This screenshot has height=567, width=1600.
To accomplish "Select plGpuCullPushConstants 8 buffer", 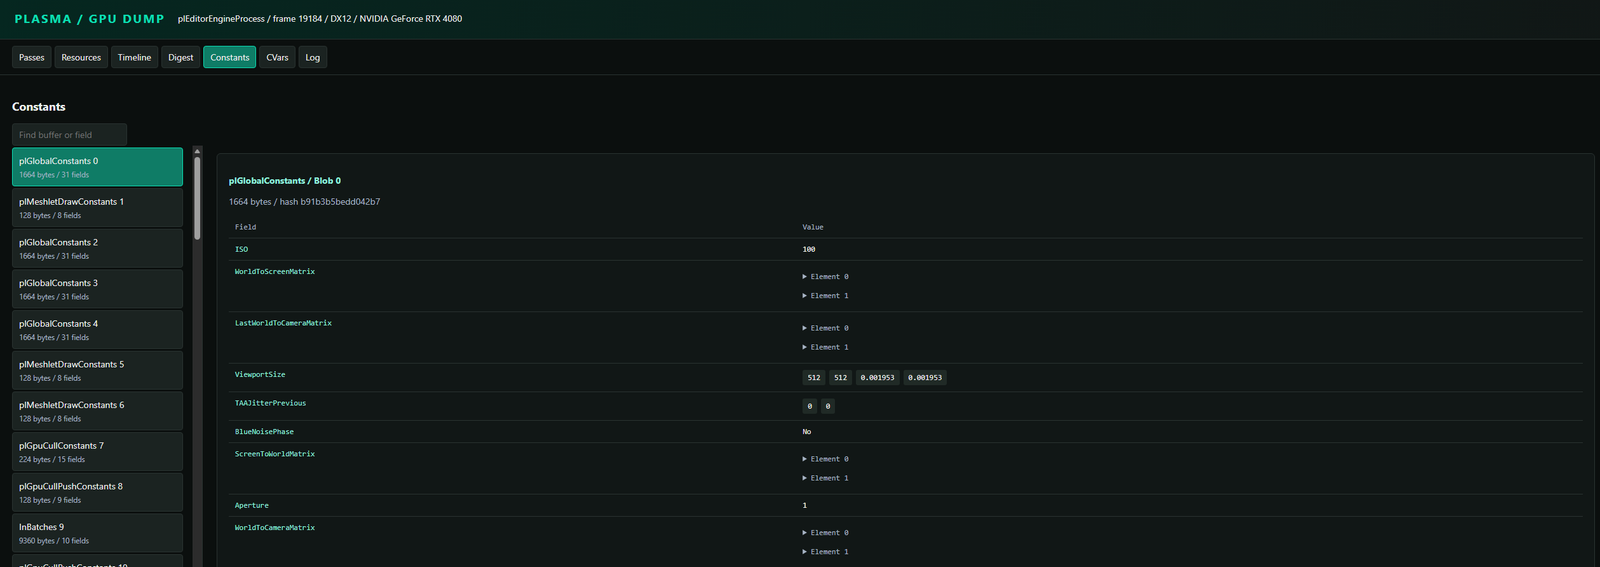I will [97, 493].
